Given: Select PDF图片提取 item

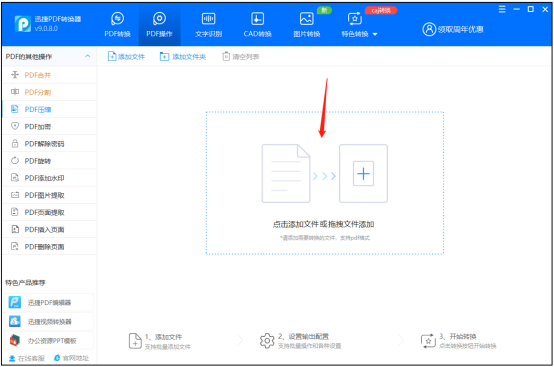Looking at the screenshot, I should point(49,195).
